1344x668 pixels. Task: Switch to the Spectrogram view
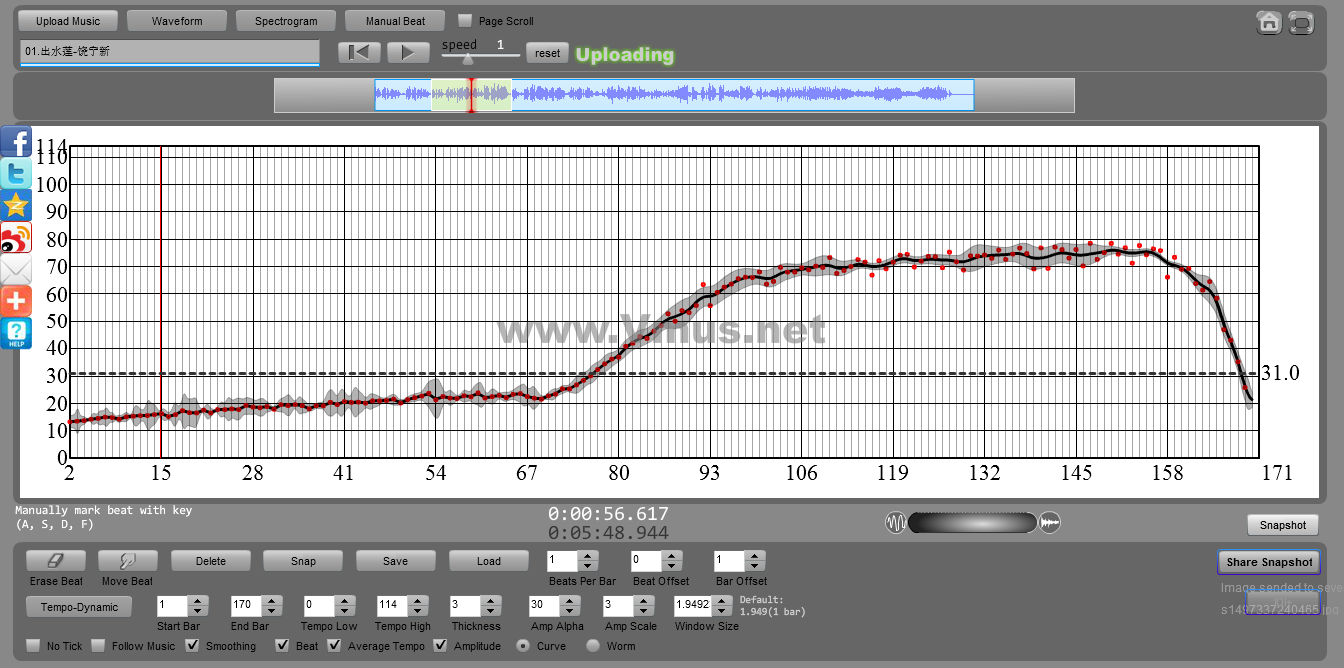pyautogui.click(x=286, y=20)
